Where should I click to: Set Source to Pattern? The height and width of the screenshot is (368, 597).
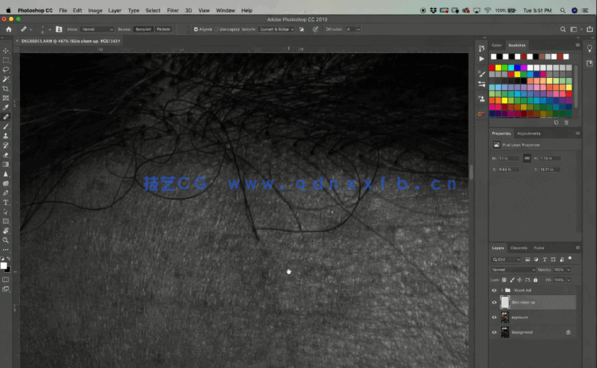pos(163,29)
